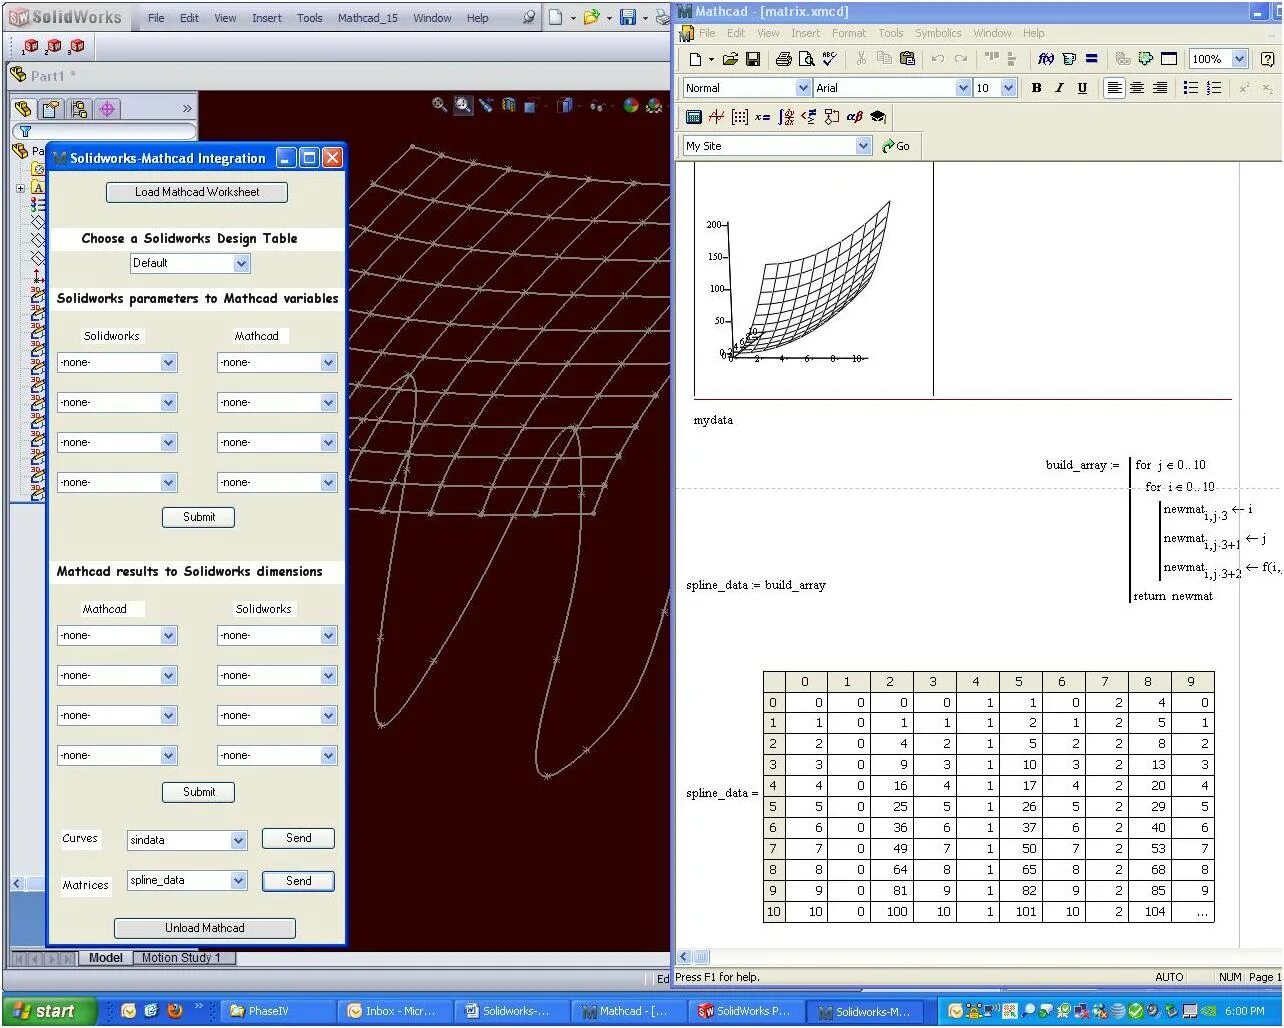Click the Mathcad horizontal scrollbar left arrow

(685, 957)
